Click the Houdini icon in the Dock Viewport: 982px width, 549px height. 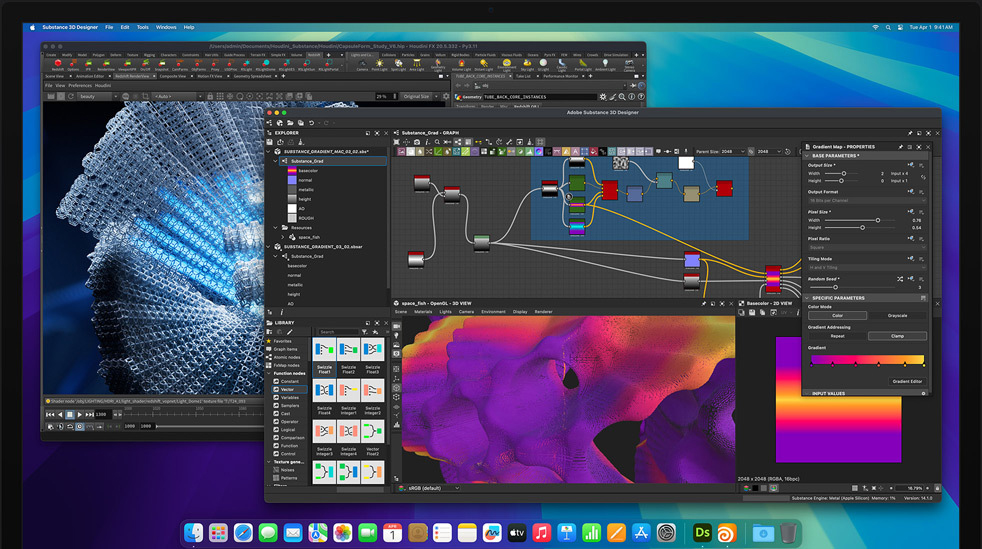(x=729, y=533)
